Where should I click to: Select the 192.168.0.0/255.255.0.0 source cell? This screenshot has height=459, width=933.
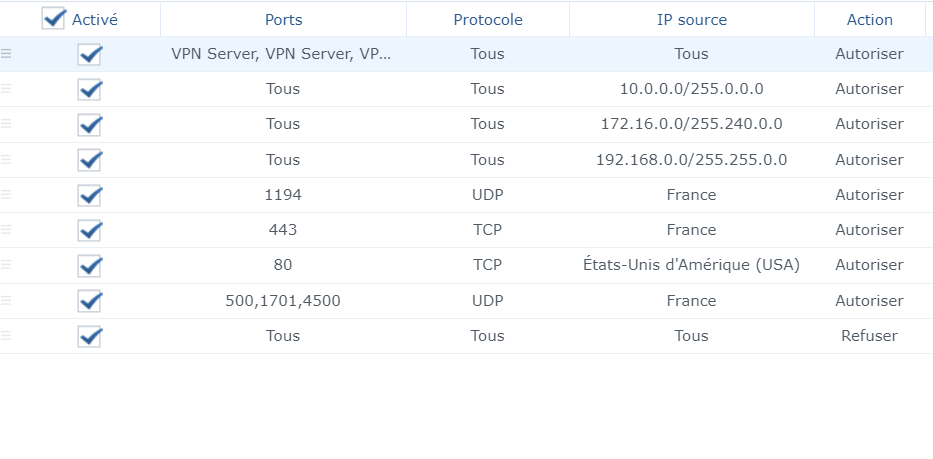coord(691,160)
